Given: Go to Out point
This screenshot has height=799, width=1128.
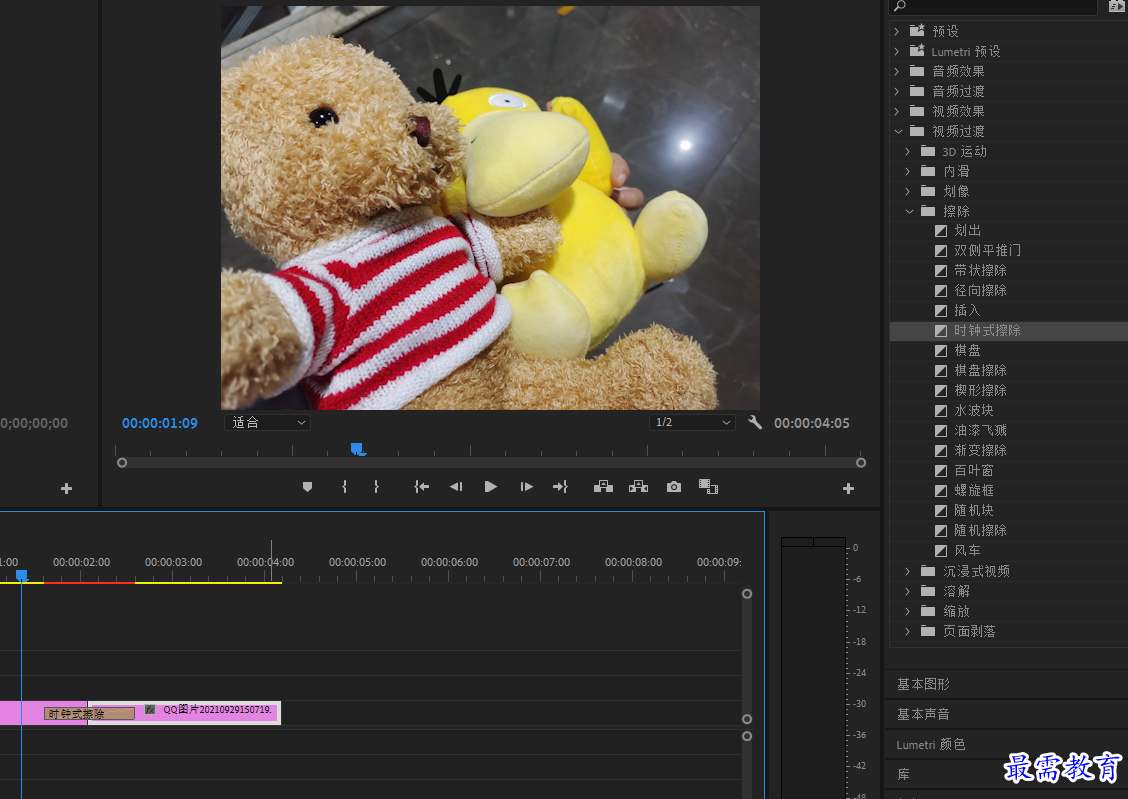Looking at the screenshot, I should (560, 487).
